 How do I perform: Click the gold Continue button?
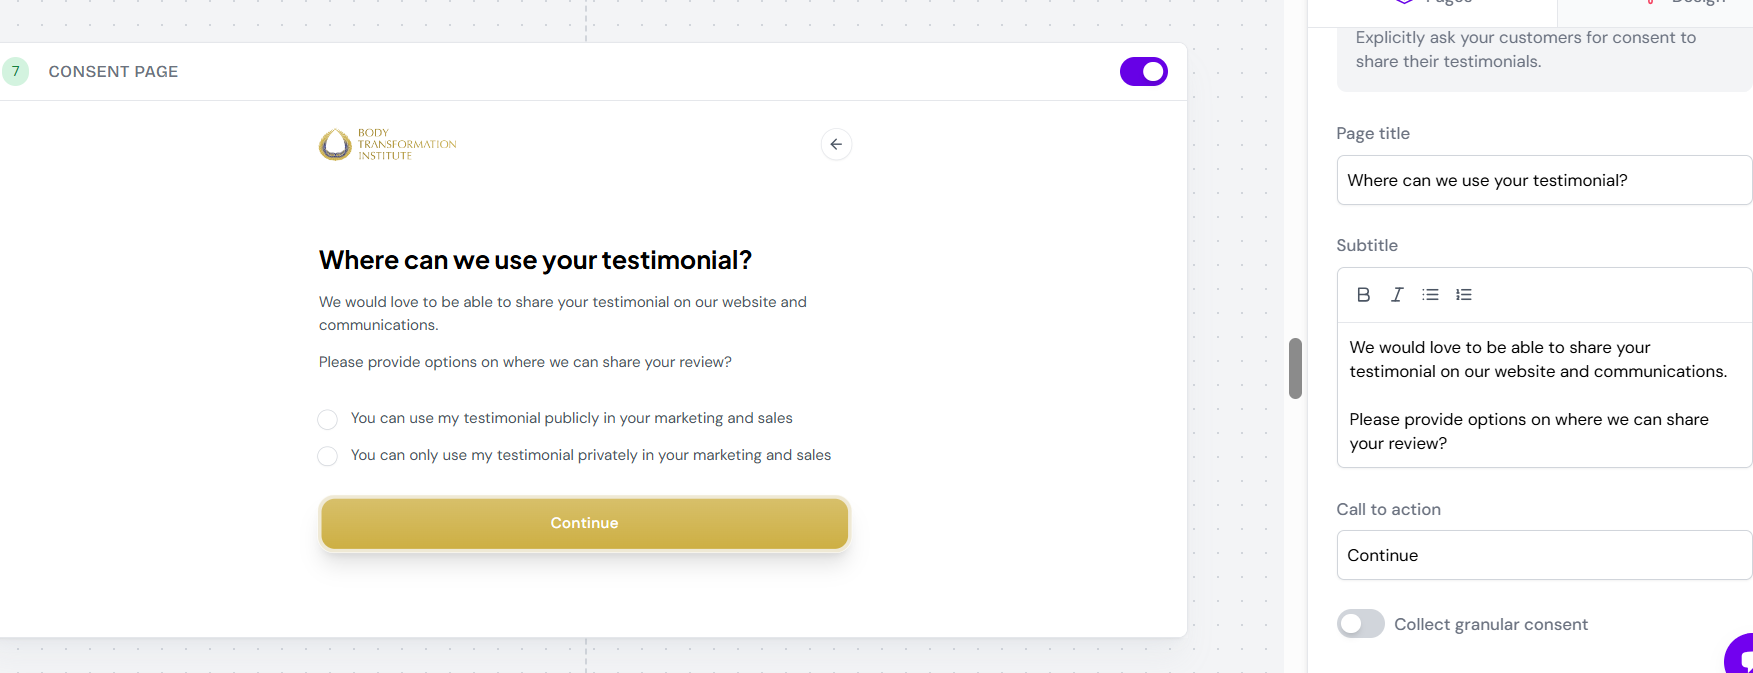[x=584, y=523]
